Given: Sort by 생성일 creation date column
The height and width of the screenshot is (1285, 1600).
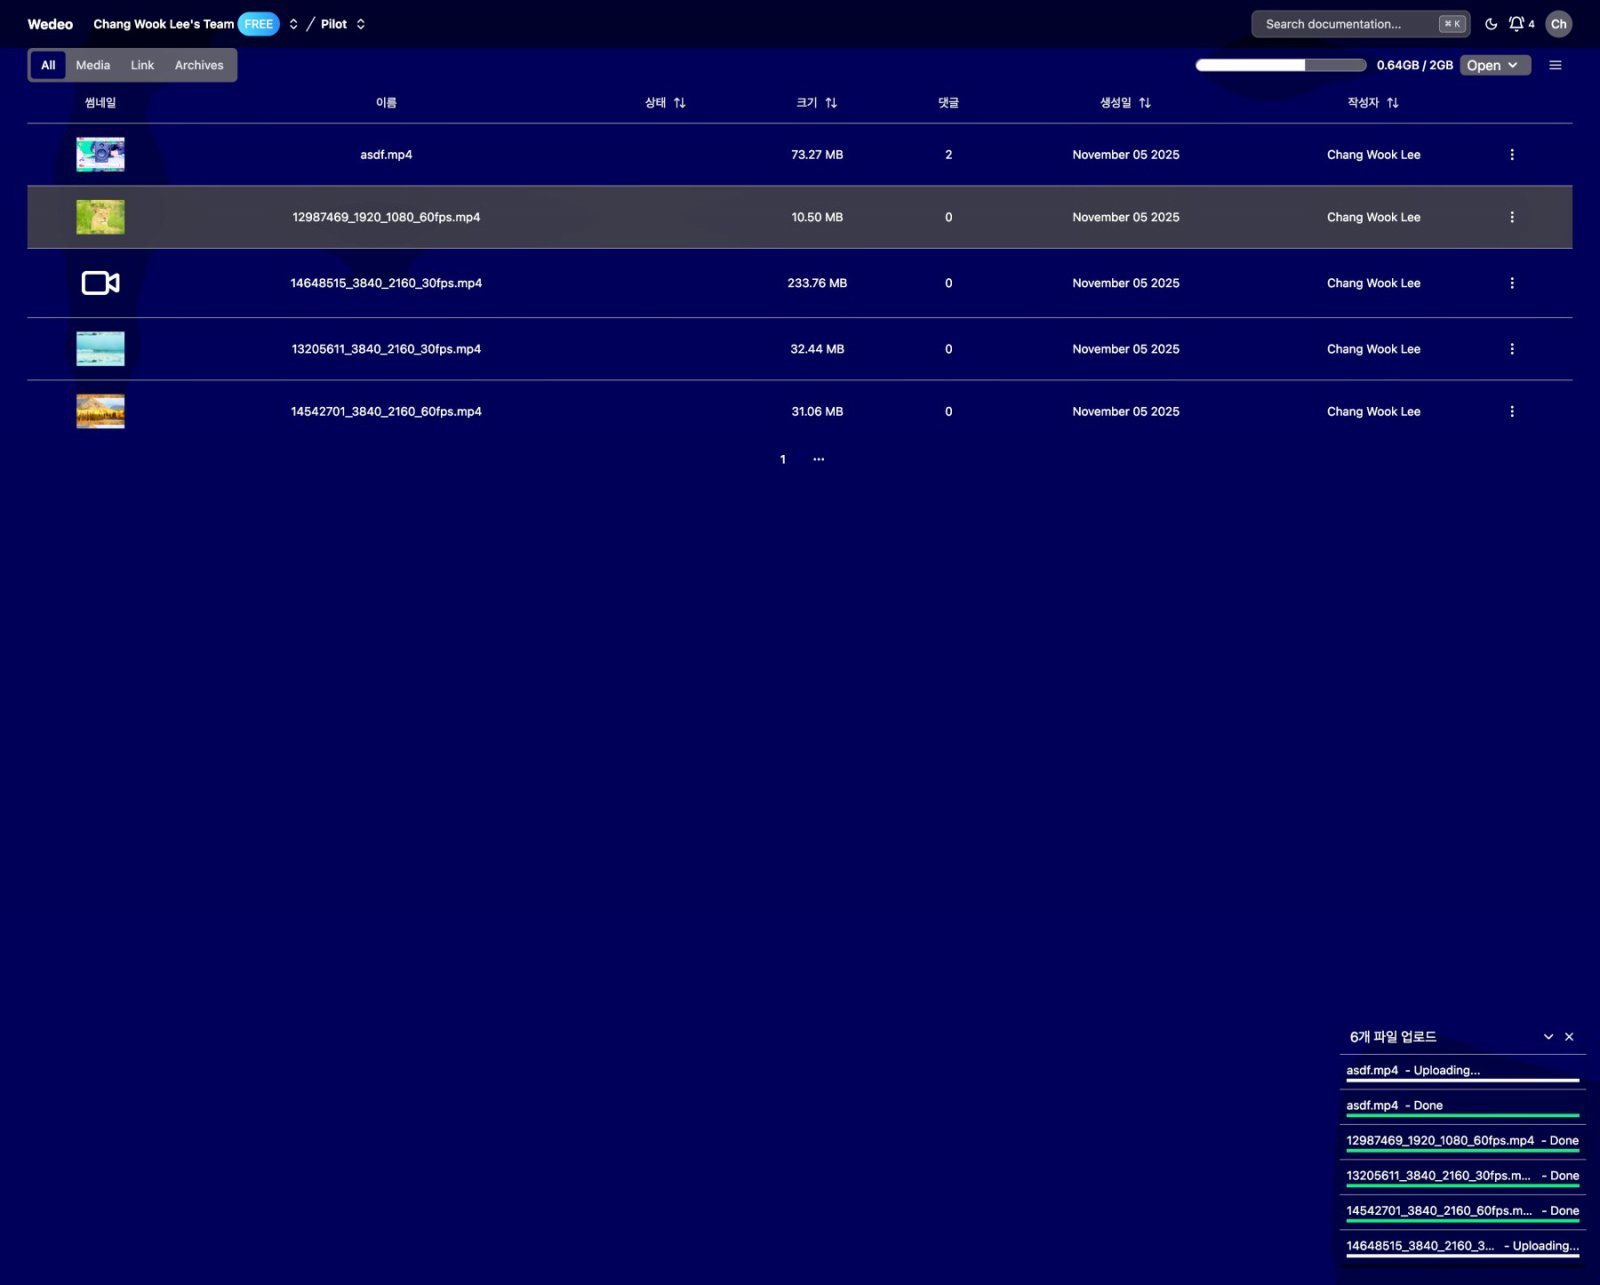Looking at the screenshot, I should [1125, 103].
